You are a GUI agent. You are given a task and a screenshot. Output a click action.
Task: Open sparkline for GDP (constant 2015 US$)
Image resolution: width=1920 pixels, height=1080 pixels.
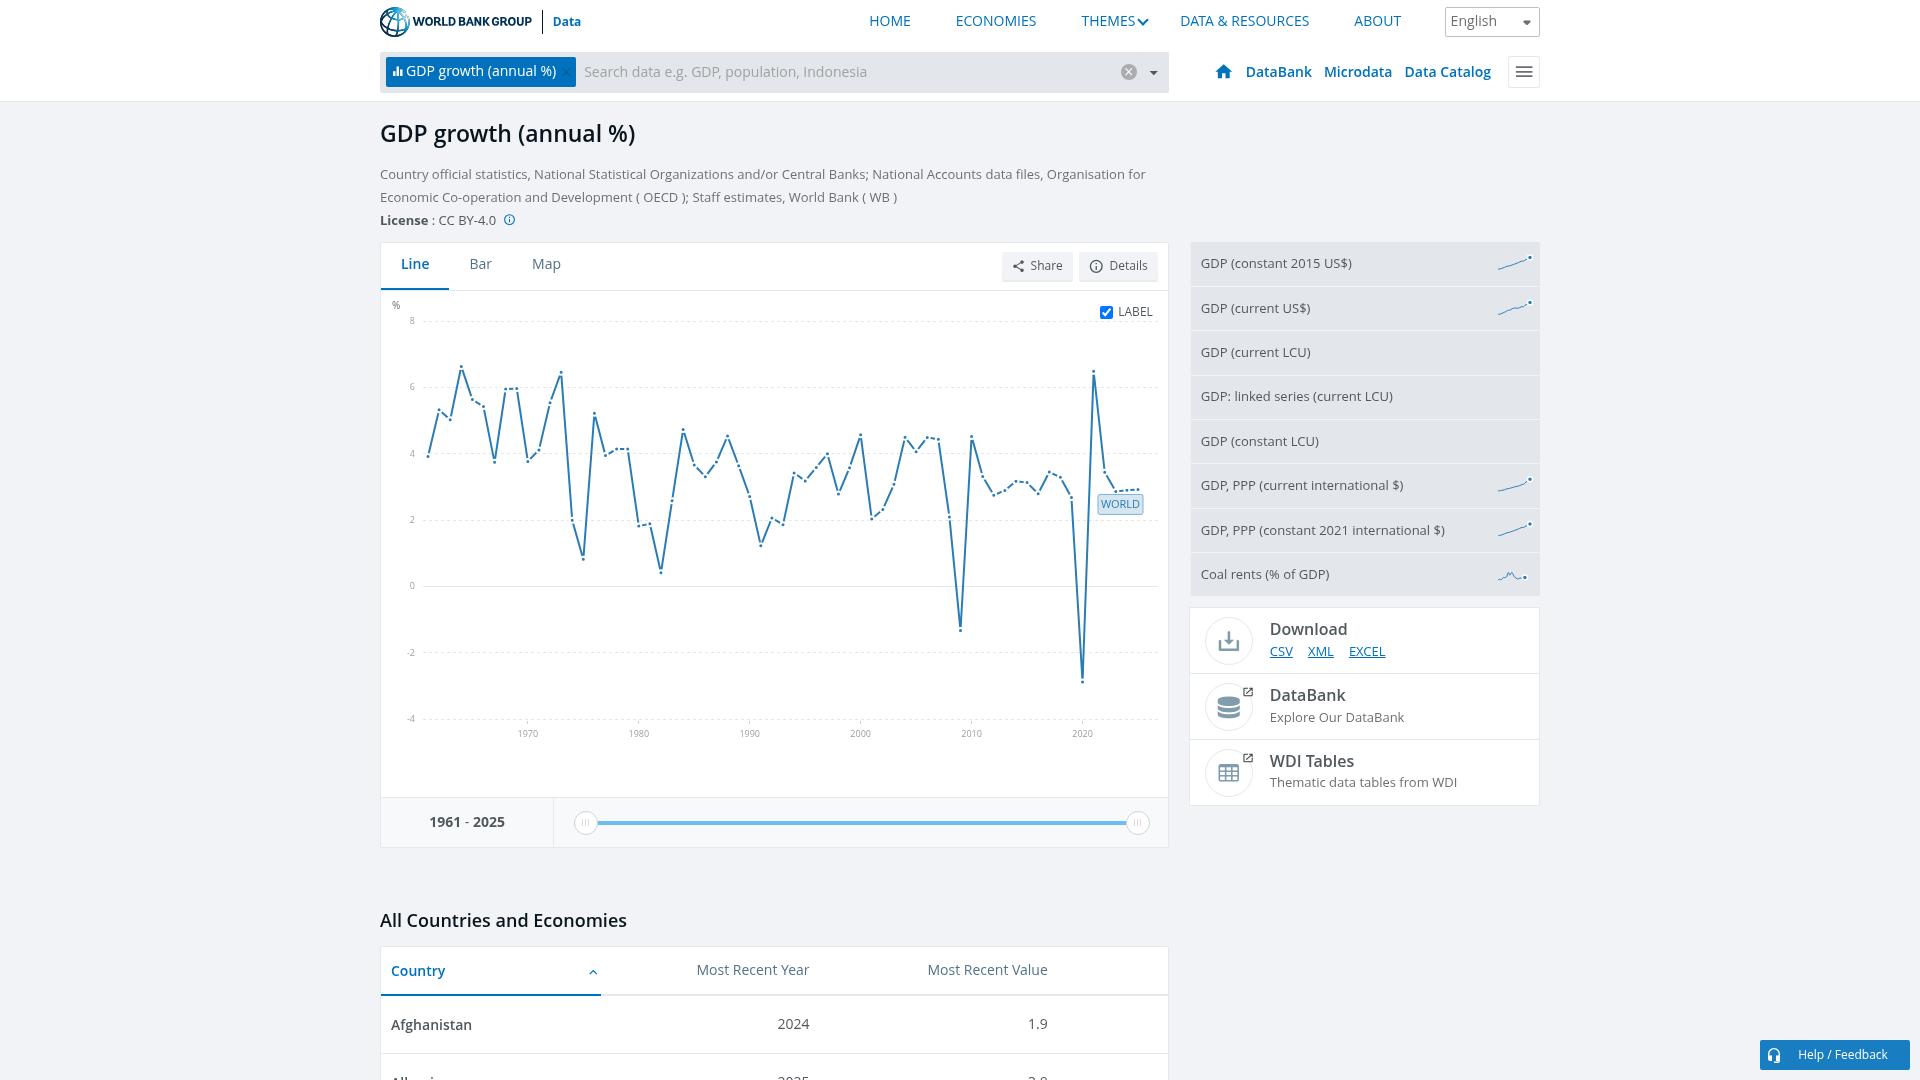pos(1514,263)
